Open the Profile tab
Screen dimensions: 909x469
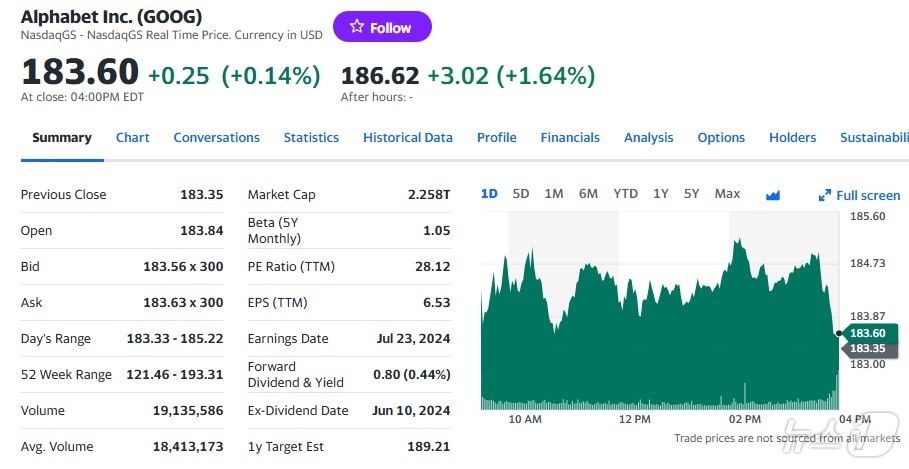click(x=496, y=138)
